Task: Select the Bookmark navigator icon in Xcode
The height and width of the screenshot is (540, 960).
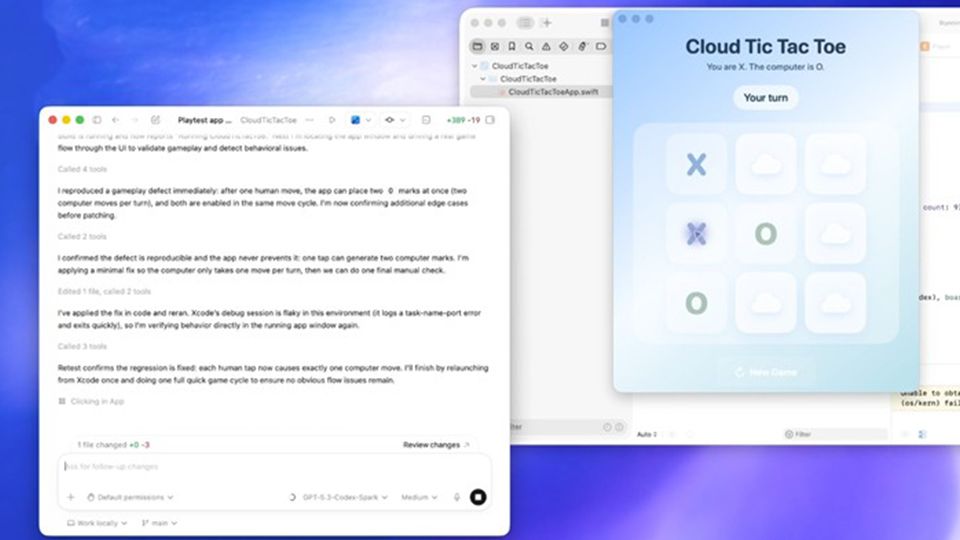Action: [512, 46]
